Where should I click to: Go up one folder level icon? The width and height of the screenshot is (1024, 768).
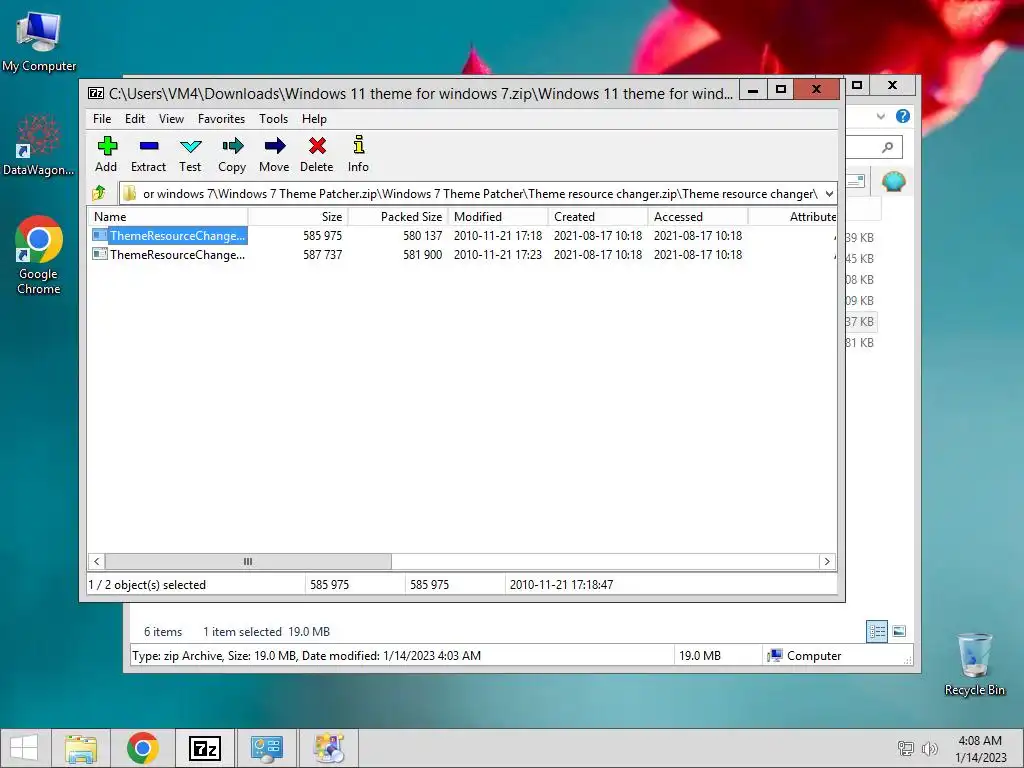coord(99,193)
